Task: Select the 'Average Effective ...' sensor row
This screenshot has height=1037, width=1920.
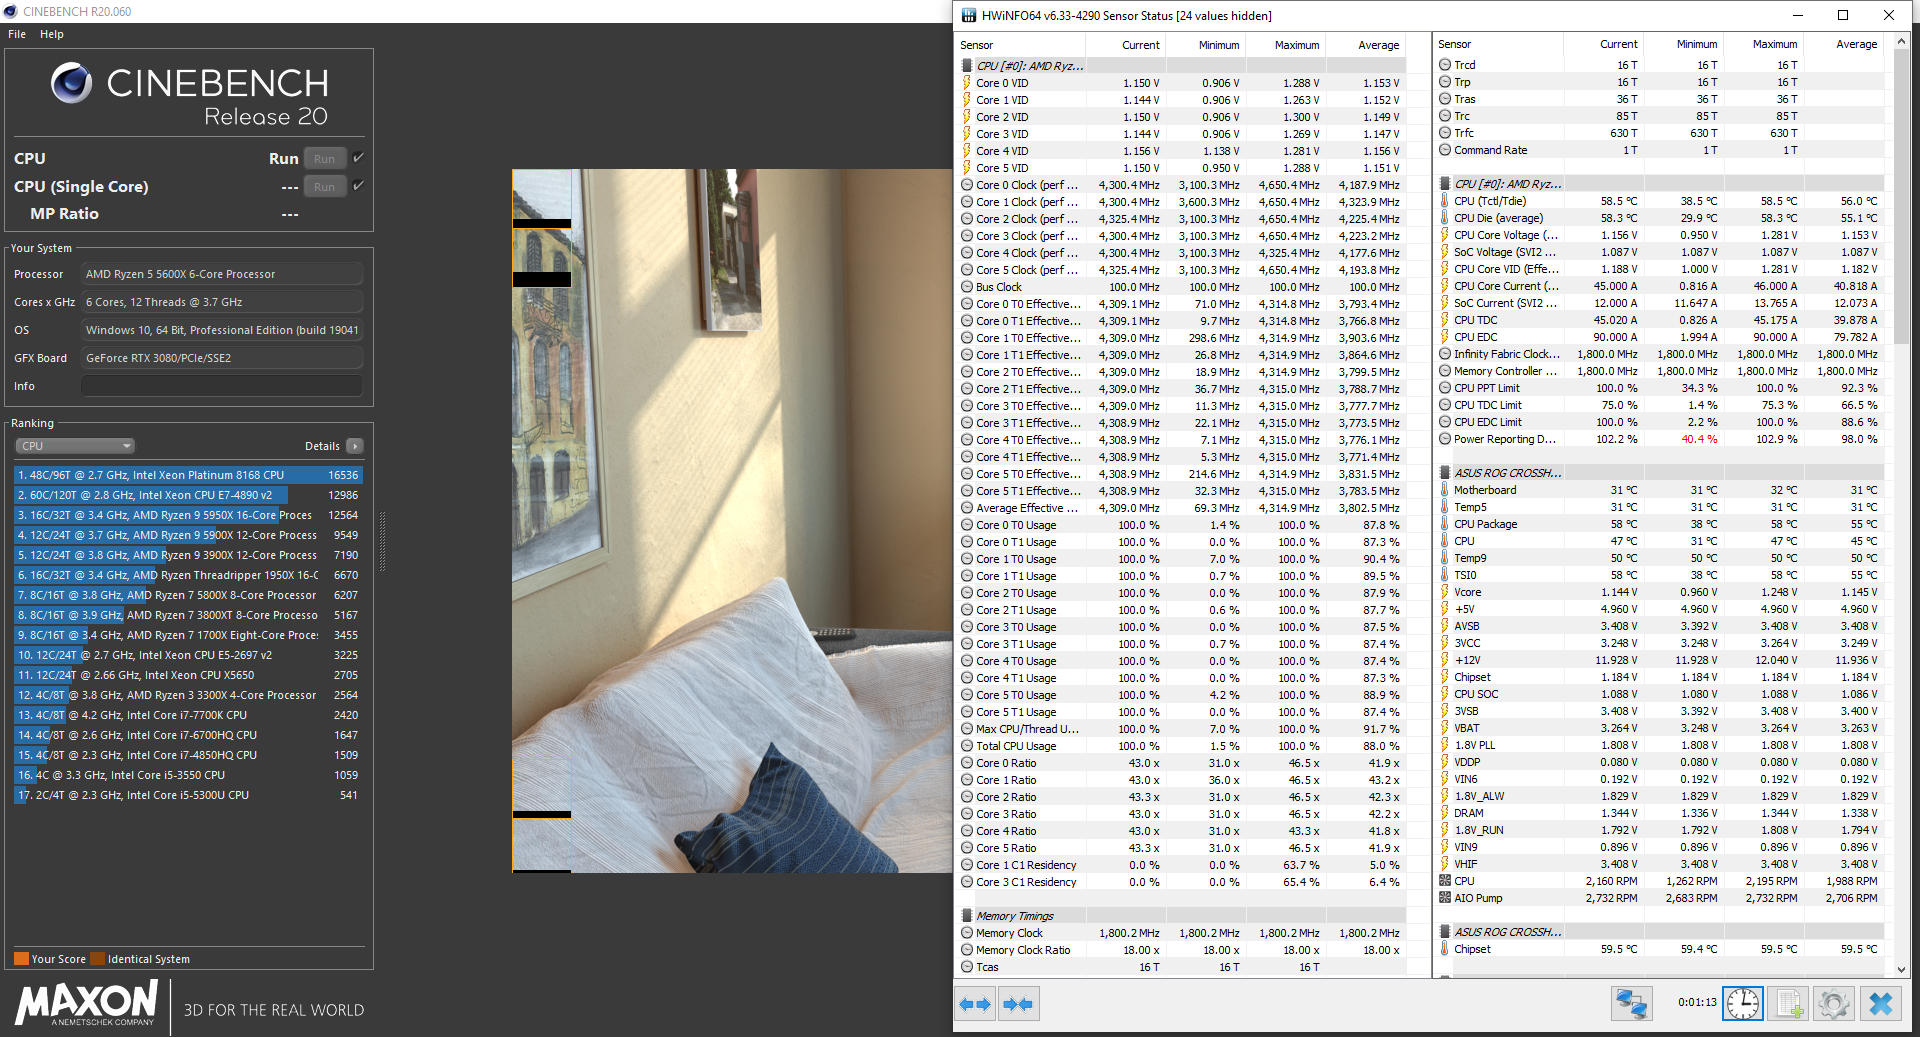Action: point(1183,508)
